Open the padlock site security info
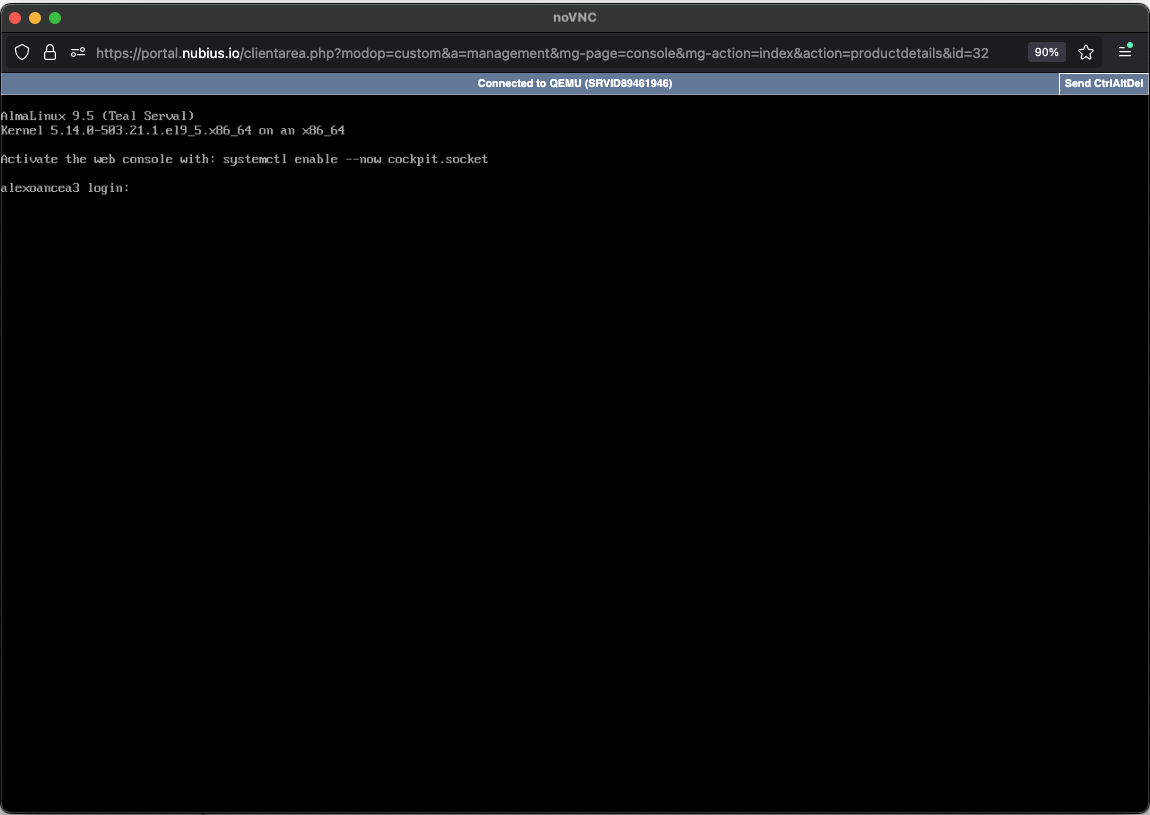The image size is (1150, 815). [50, 52]
